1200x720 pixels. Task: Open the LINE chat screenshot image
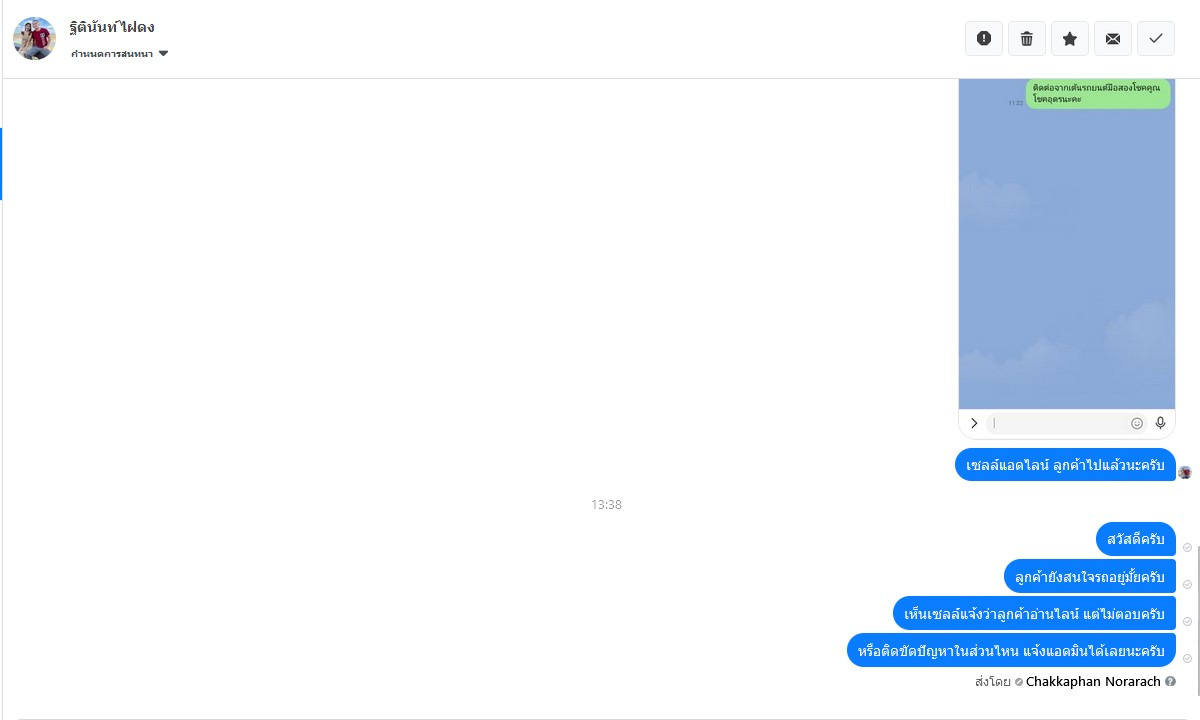pyautogui.click(x=1067, y=259)
